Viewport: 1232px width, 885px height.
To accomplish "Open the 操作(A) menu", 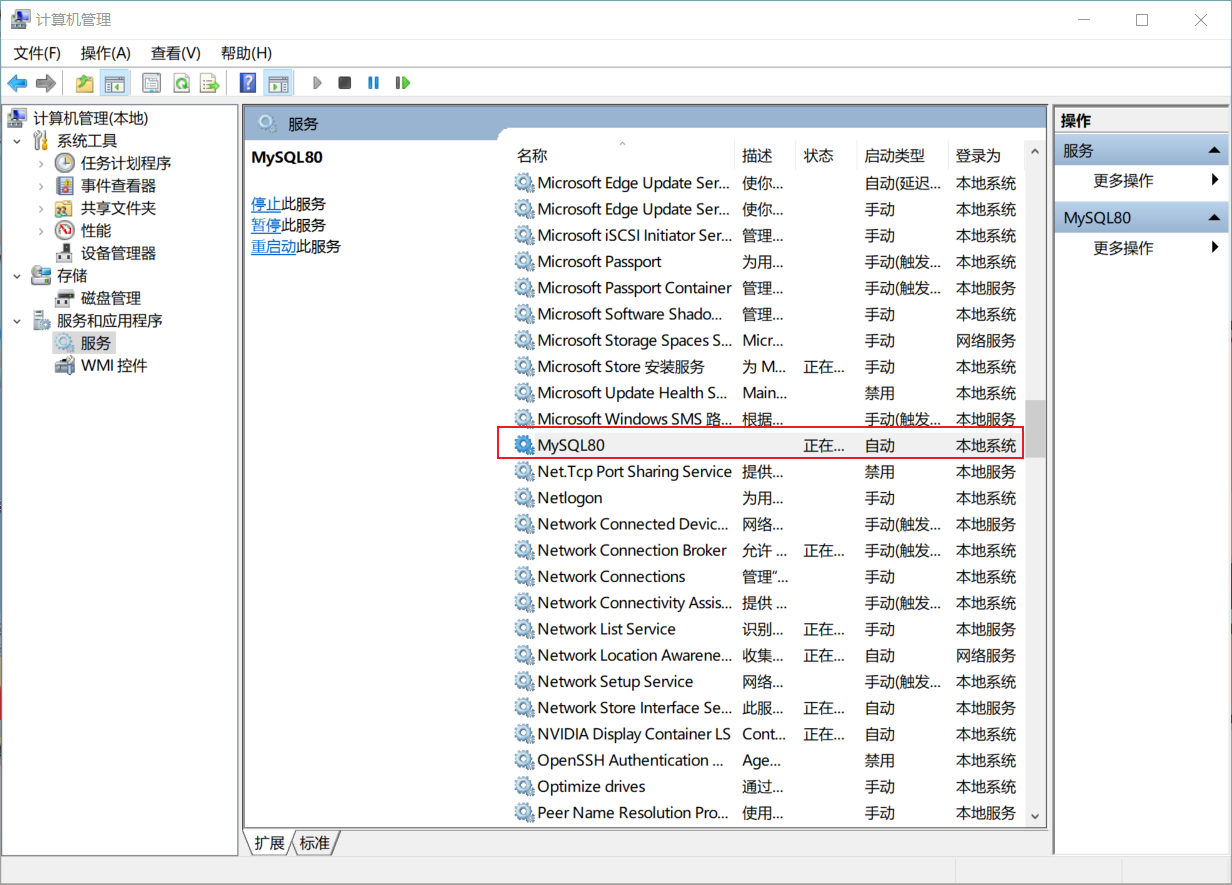I will tap(106, 53).
